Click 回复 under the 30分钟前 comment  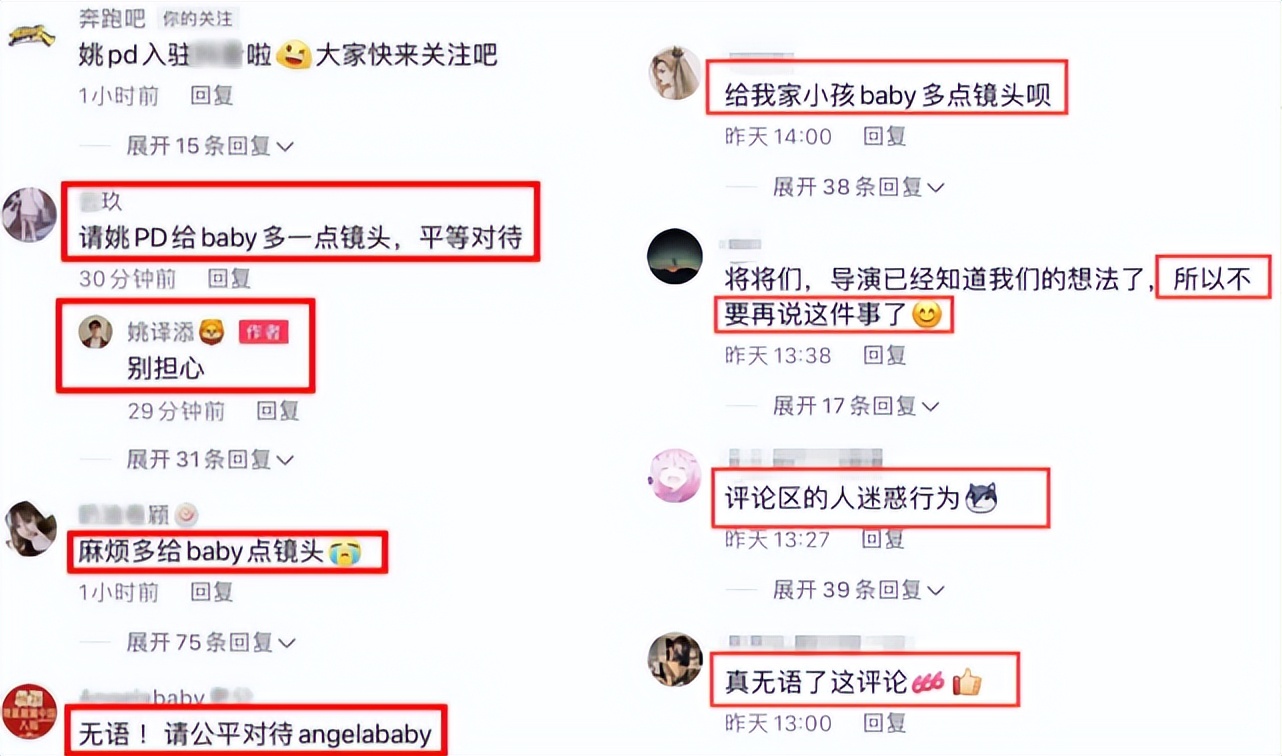click(x=229, y=279)
